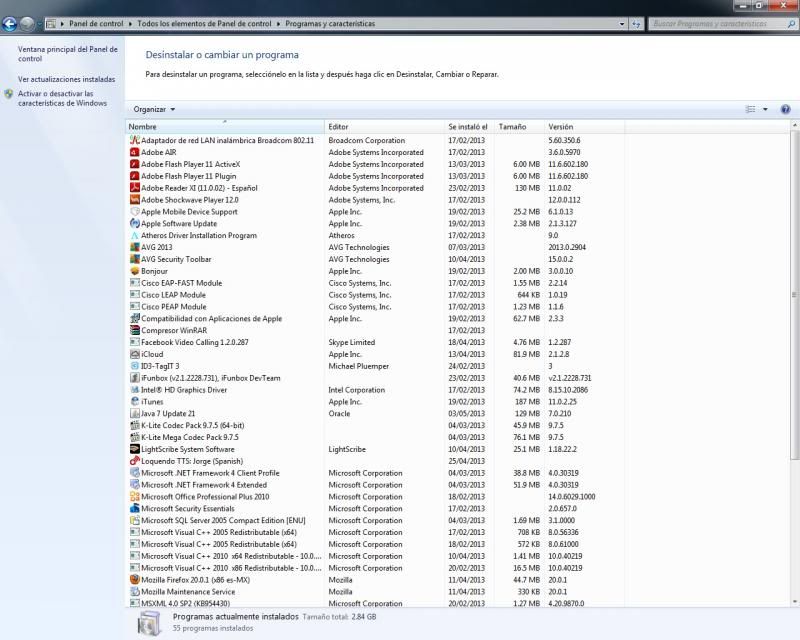The width and height of the screenshot is (800, 640).
Task: Click the program list vertical scrollbar
Action: click(794, 294)
